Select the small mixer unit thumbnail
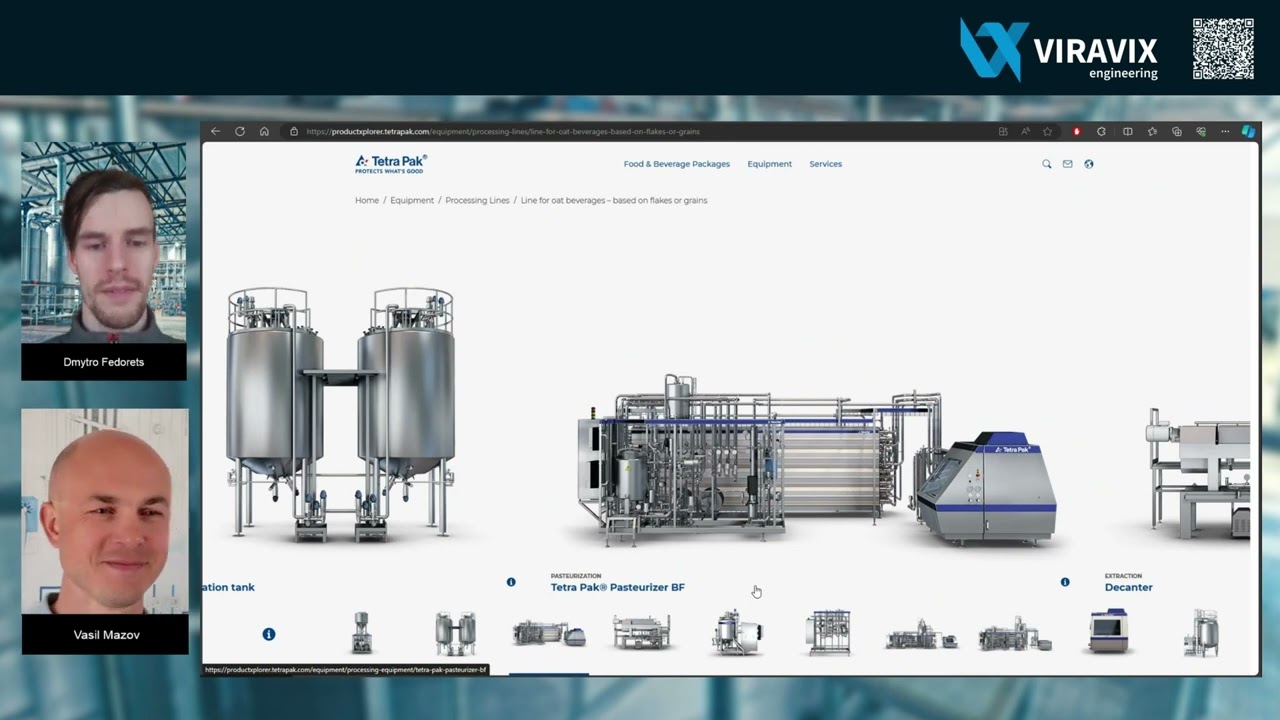The width and height of the screenshot is (1280, 720). 362,633
